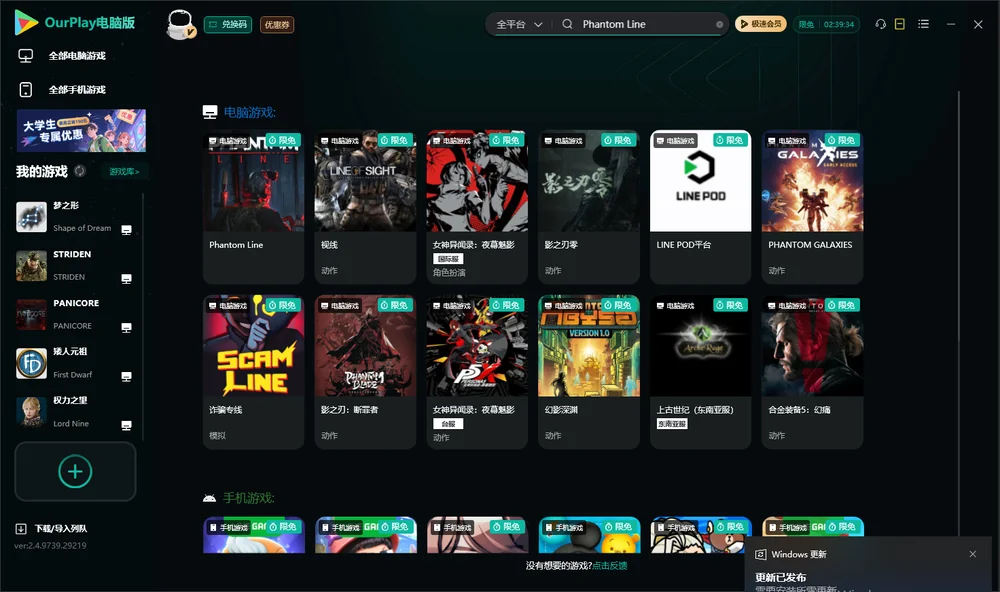Open the 影之刃零 game card
1000x592 pixels.
click(589, 207)
